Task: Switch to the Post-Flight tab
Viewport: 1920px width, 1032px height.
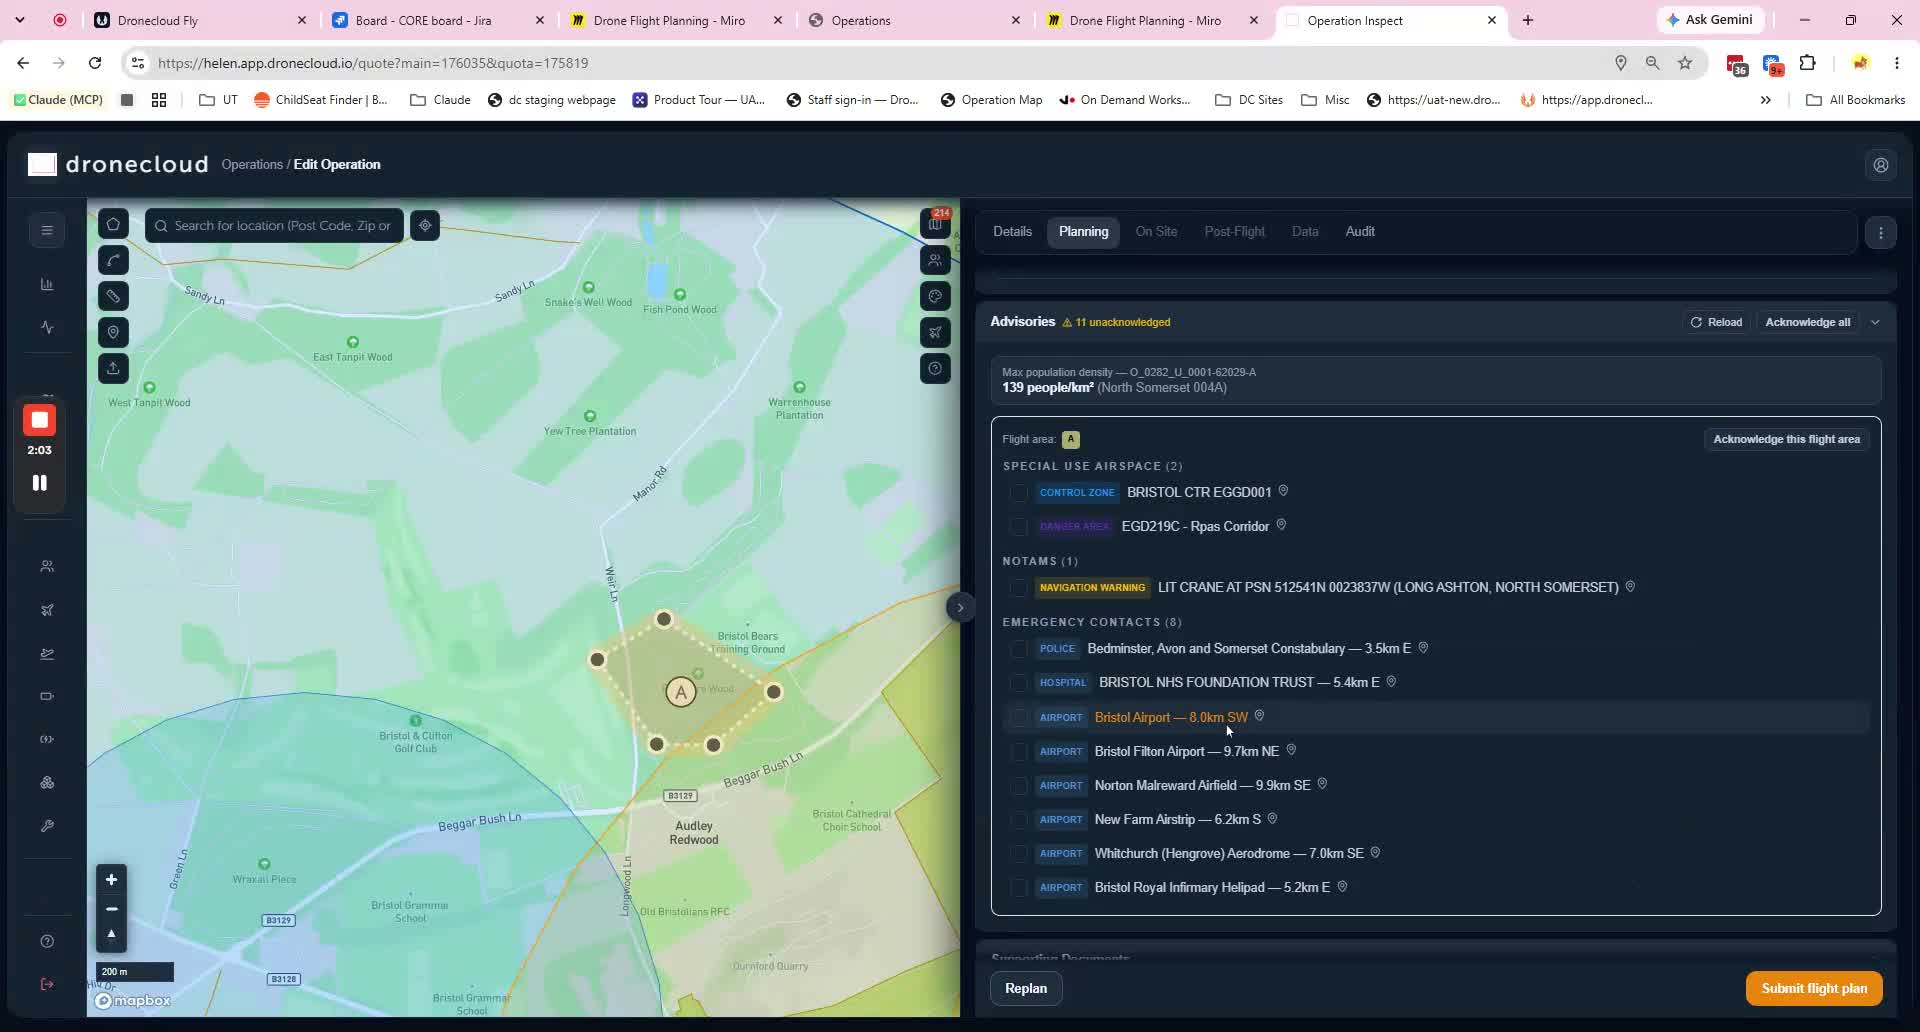Action: pos(1234,231)
